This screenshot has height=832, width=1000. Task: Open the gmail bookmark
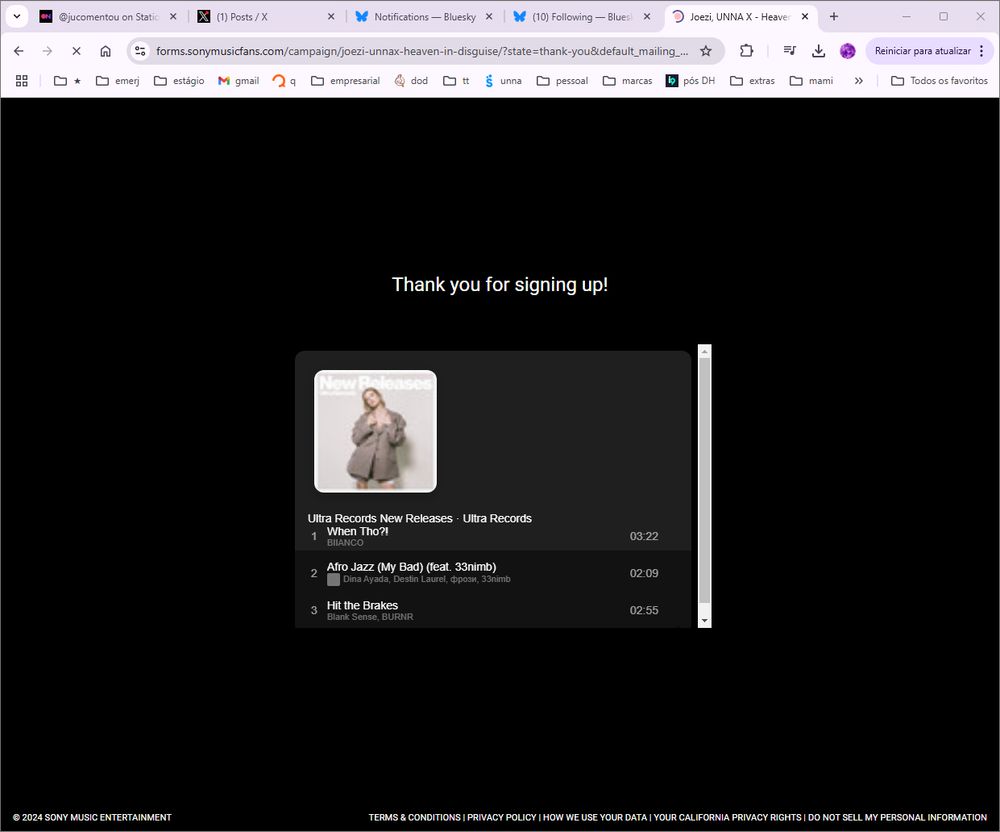coord(239,81)
